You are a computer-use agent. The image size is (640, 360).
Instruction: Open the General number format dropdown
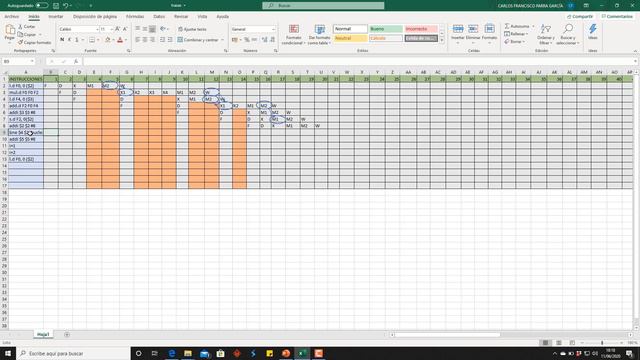click(x=273, y=29)
